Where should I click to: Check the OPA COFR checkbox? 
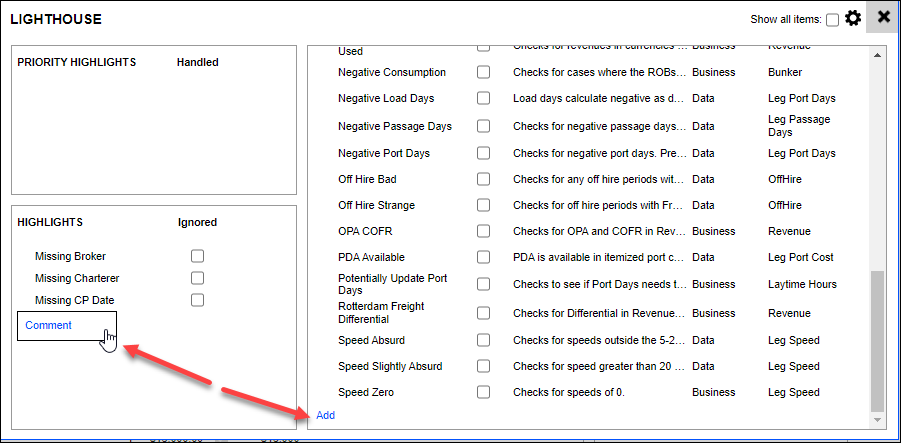pyautogui.click(x=483, y=231)
